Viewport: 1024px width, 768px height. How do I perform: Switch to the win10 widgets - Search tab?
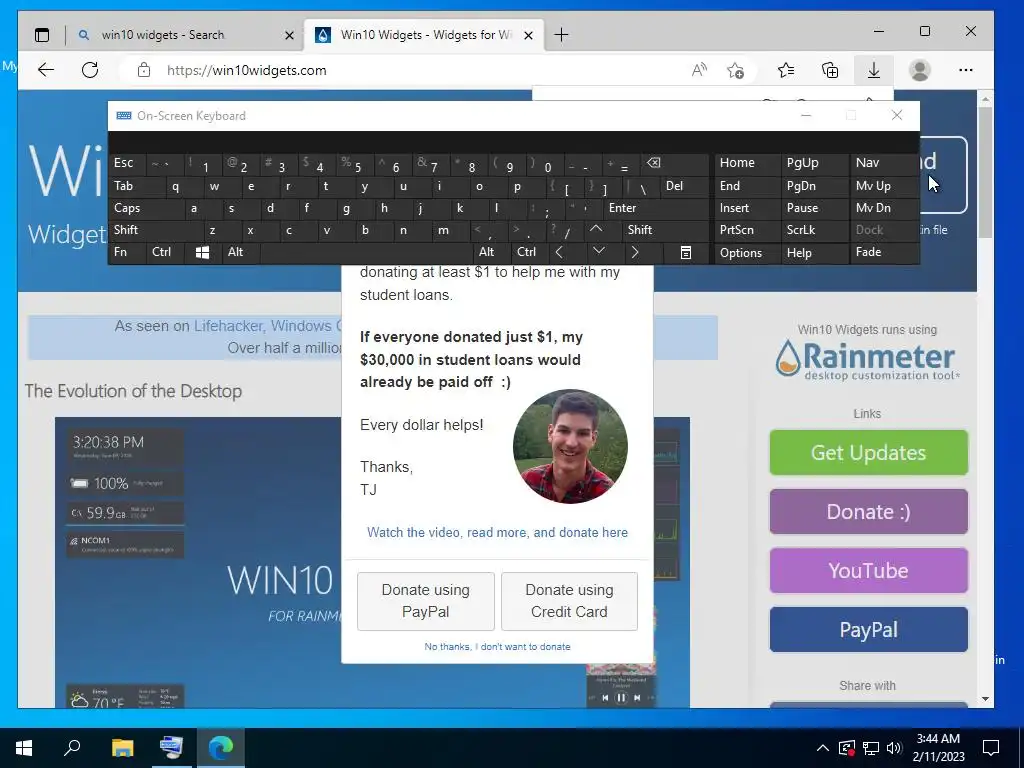click(x=185, y=35)
